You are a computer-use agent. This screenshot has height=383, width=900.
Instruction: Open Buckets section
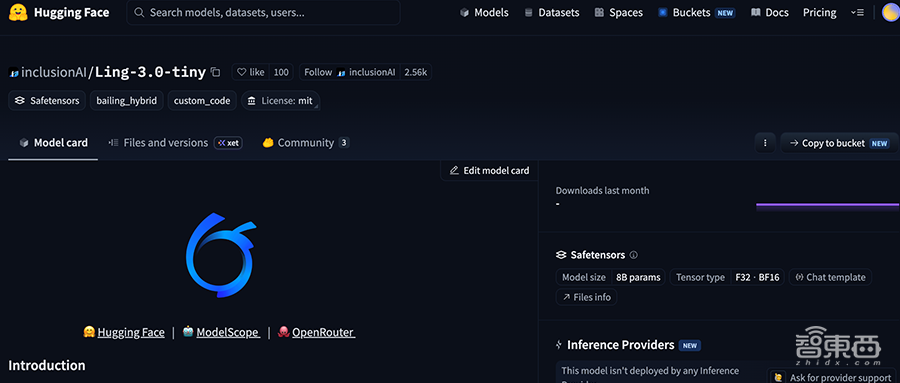point(696,12)
